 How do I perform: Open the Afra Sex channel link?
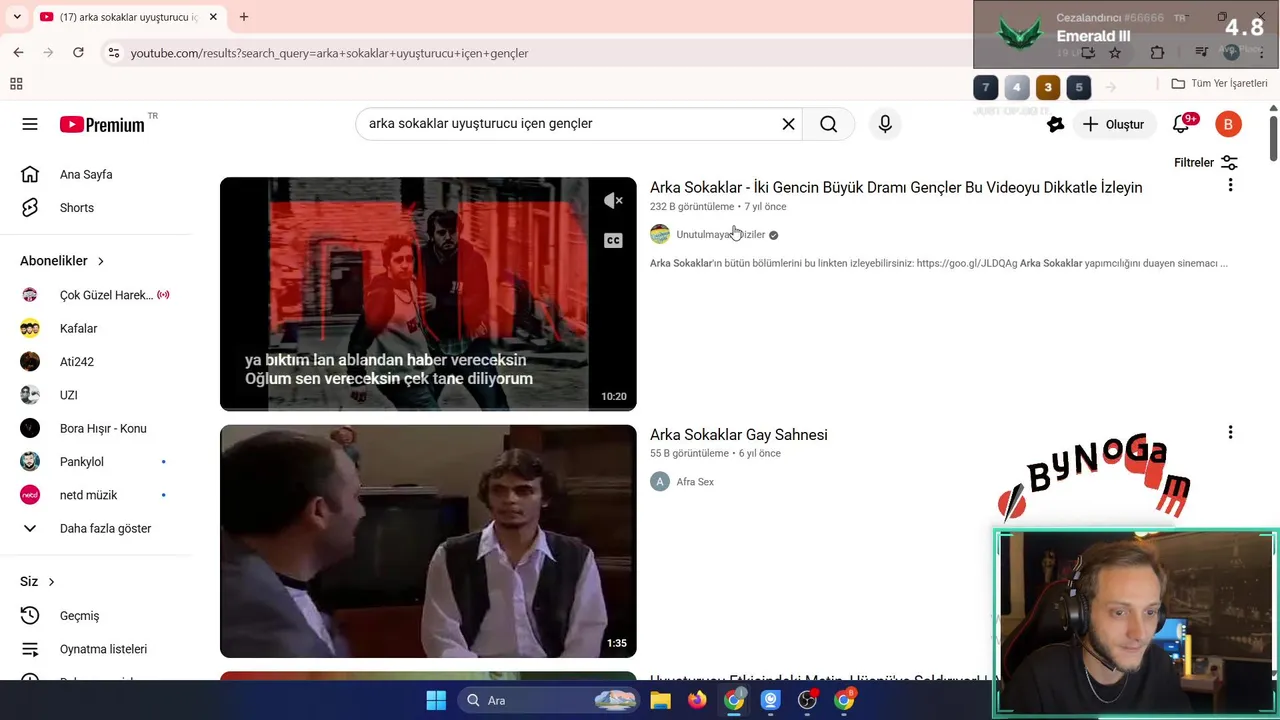[695, 482]
